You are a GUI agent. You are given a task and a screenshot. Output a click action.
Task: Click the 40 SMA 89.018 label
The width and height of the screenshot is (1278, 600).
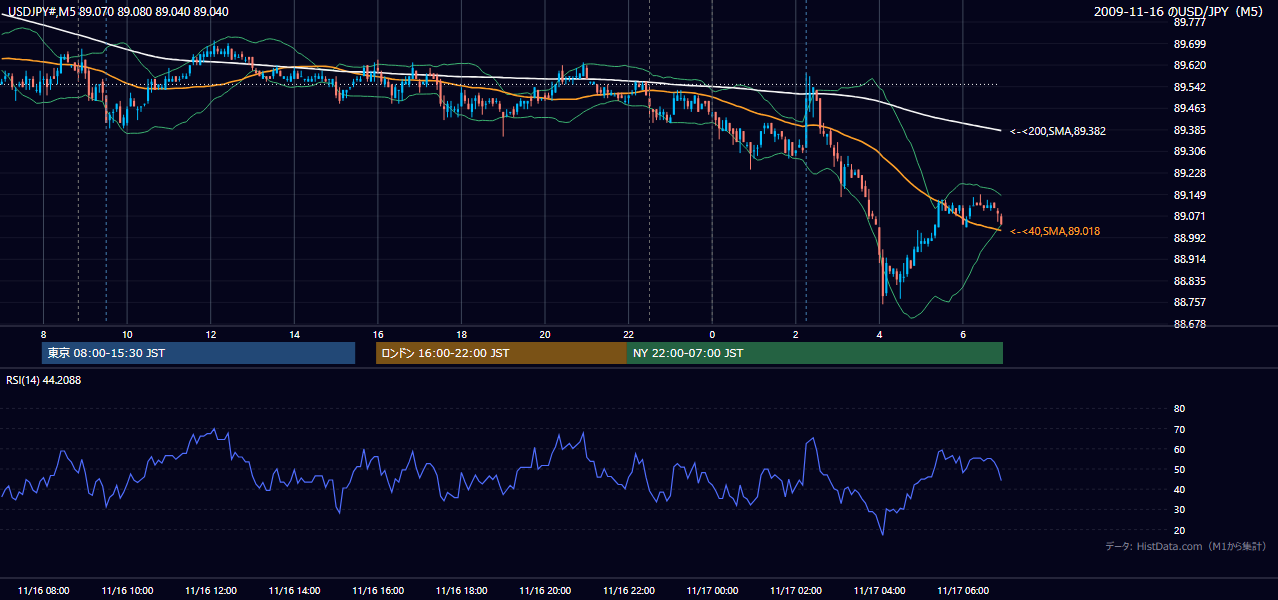click(1054, 231)
